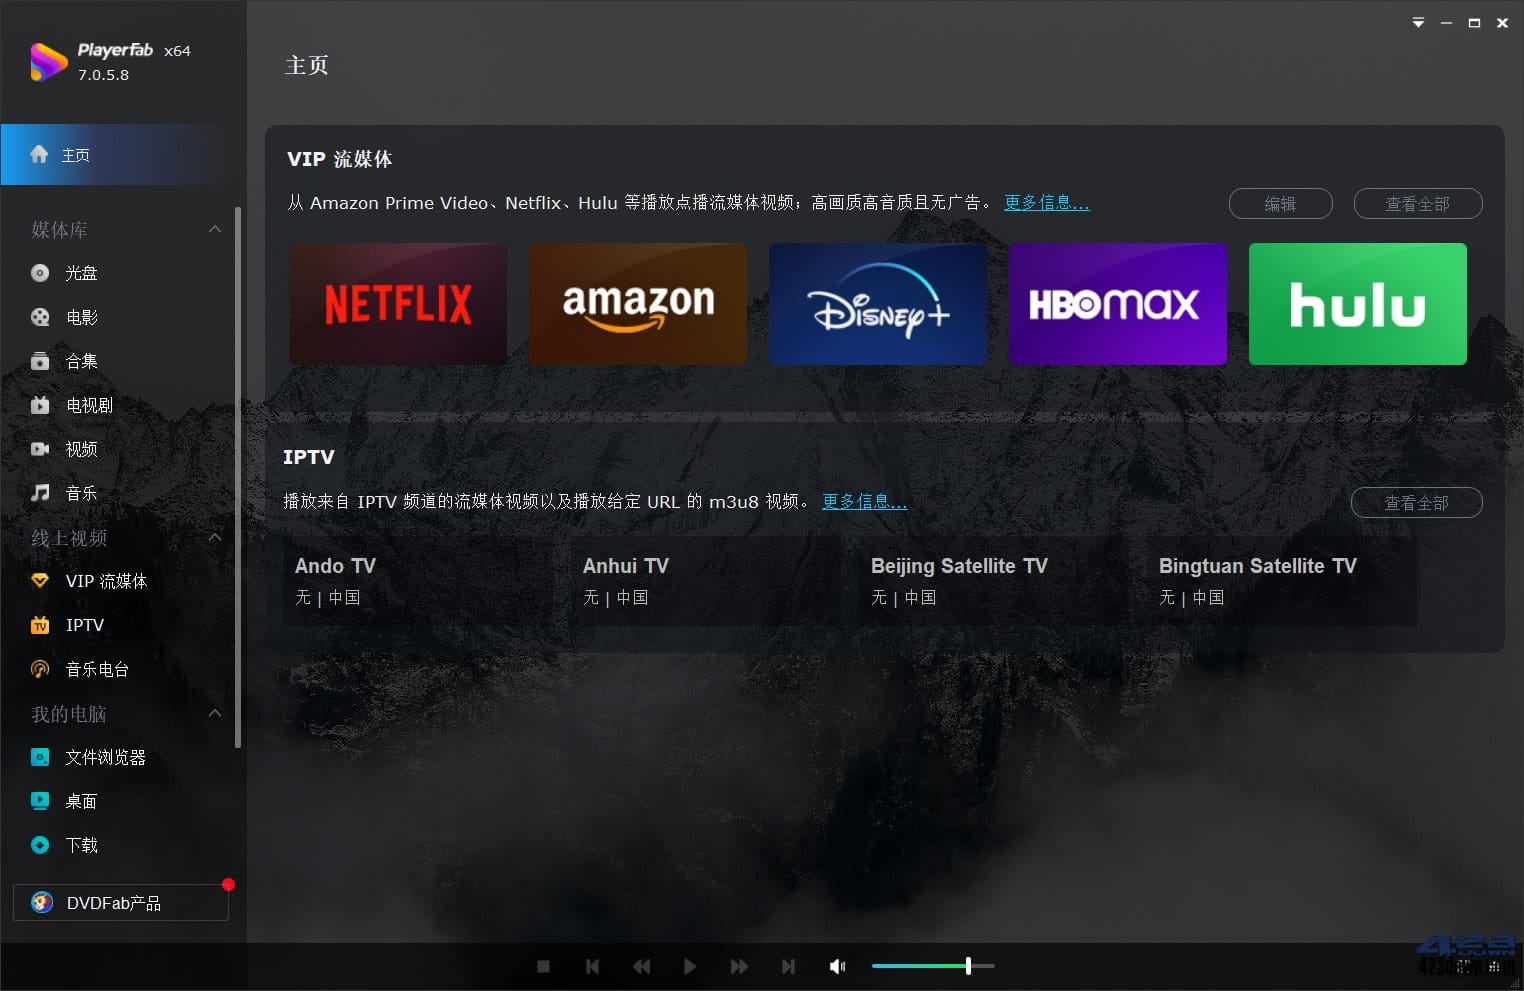Screen dimensions: 1524x991
Task: Open the Hulu streaming tile
Action: tap(1358, 304)
